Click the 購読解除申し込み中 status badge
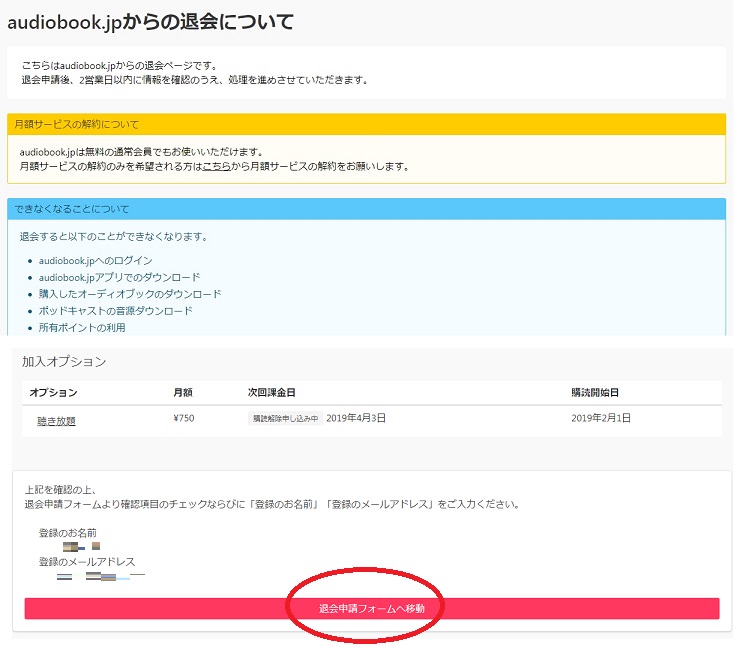Image resolution: width=755 pixels, height=647 pixels. coord(286,418)
